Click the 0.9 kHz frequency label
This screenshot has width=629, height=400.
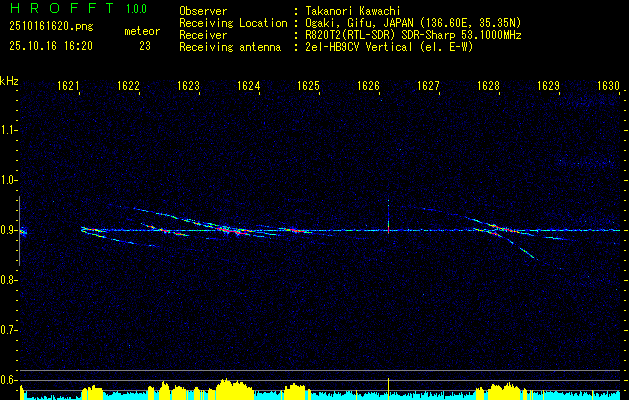coord(8,230)
